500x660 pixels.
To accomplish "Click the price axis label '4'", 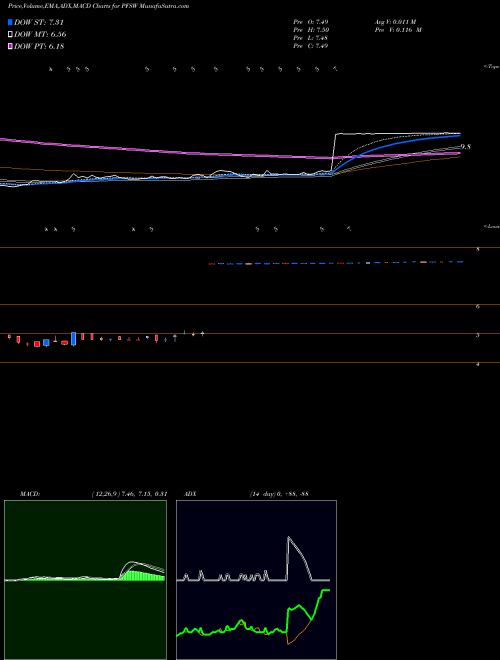I will [478, 365].
